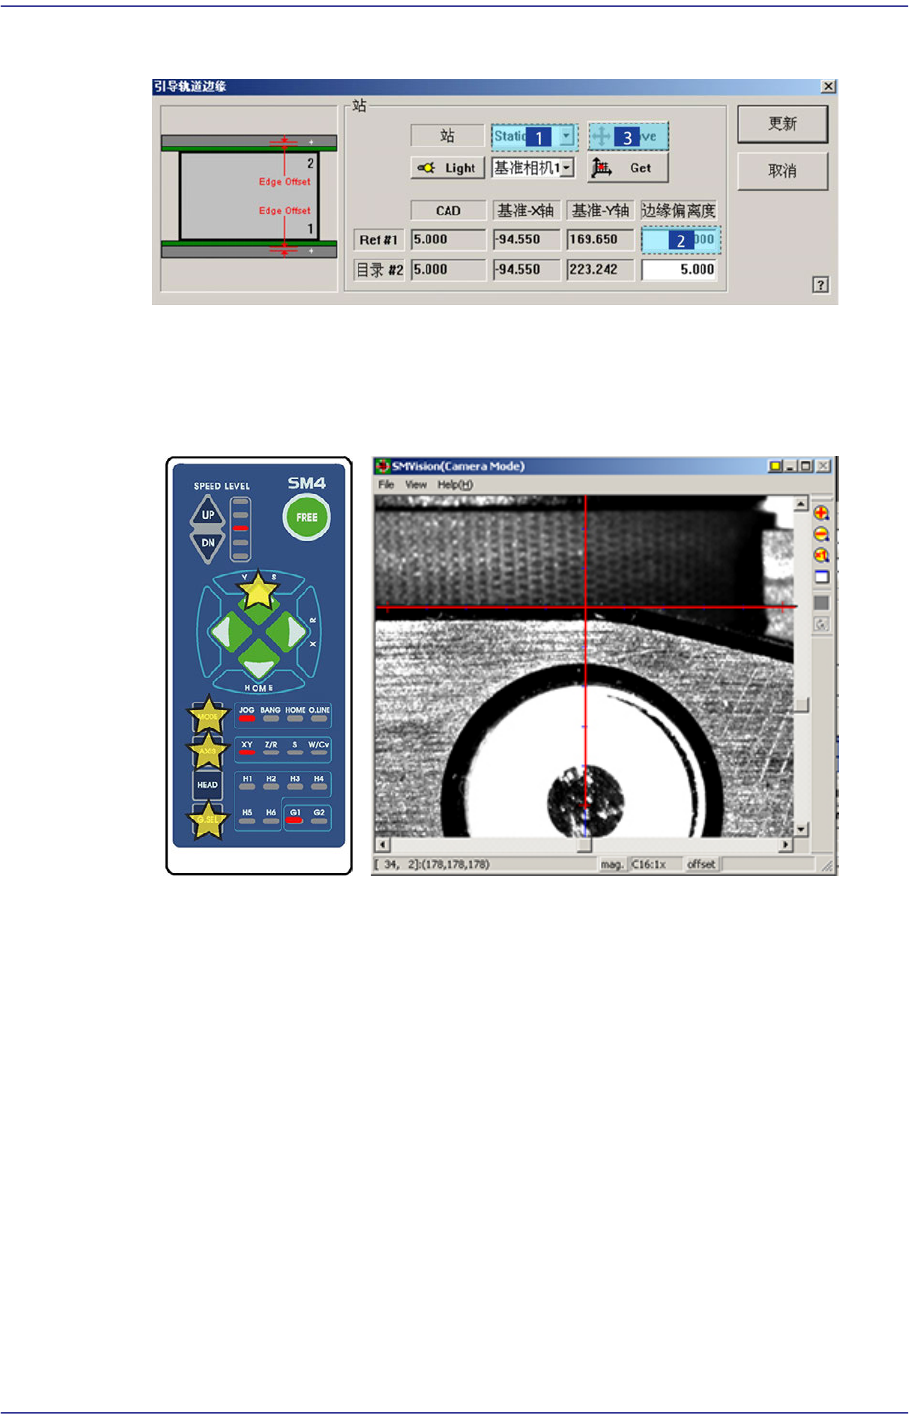
Task: Click the yellow square button in SMVision title bar
Action: 775,466
